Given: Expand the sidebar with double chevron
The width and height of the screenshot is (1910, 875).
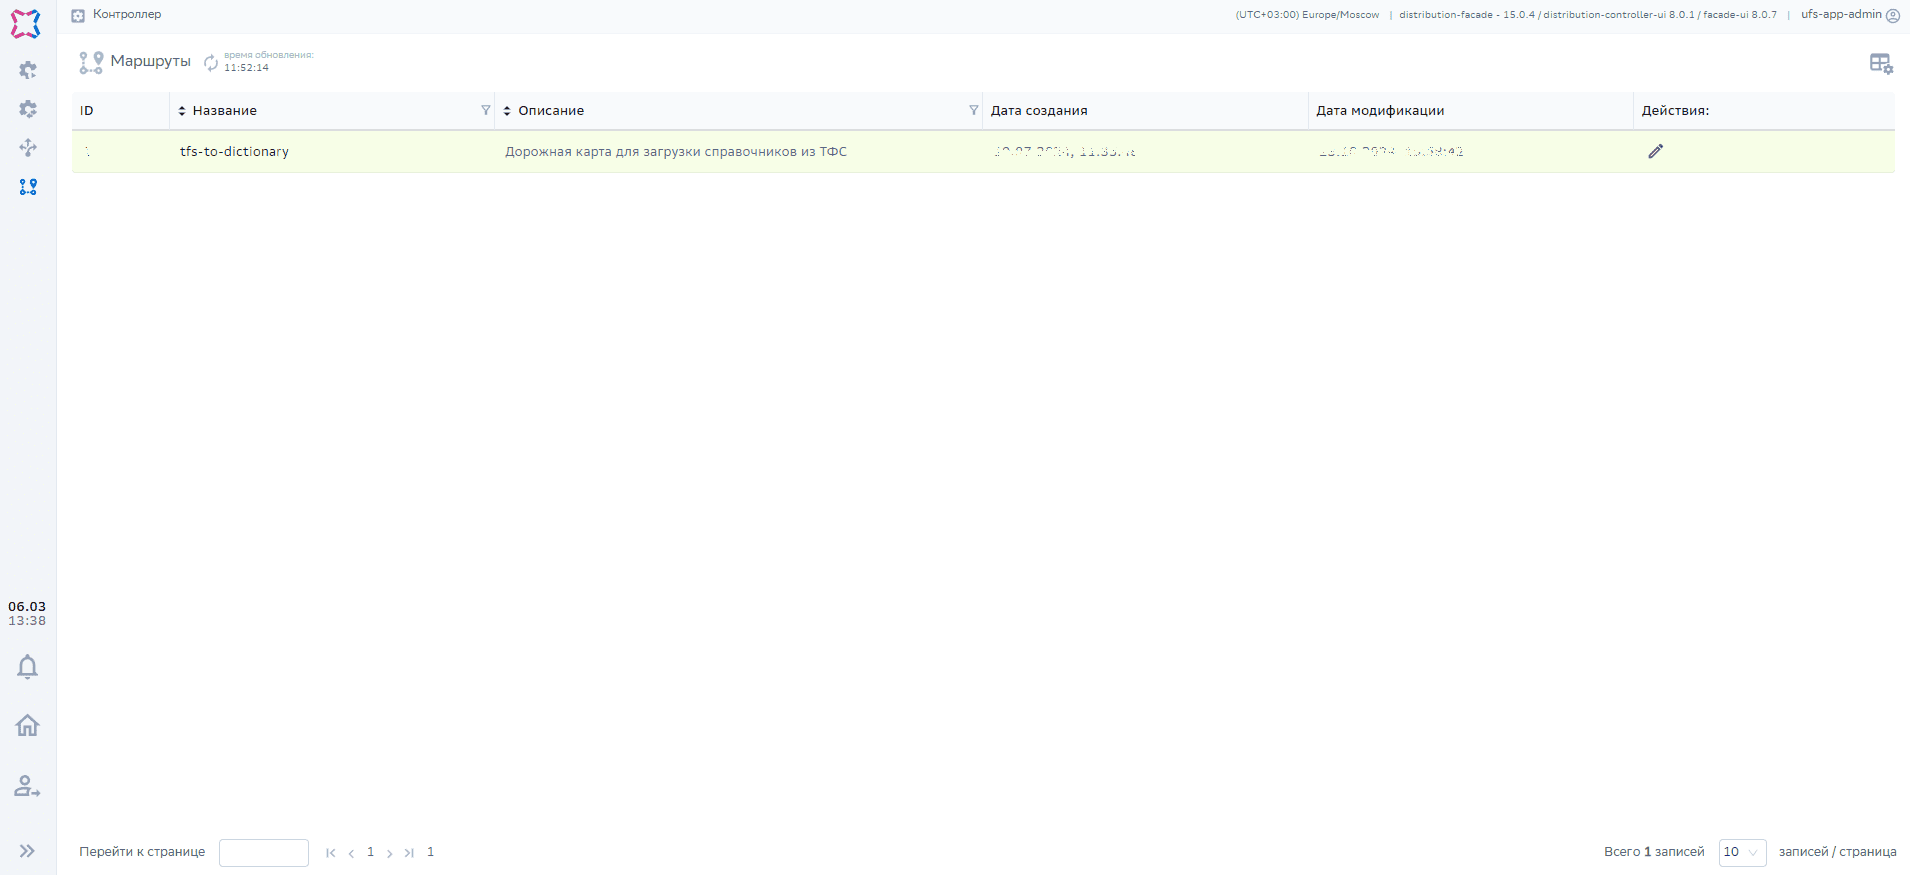Looking at the screenshot, I should pyautogui.click(x=27, y=851).
